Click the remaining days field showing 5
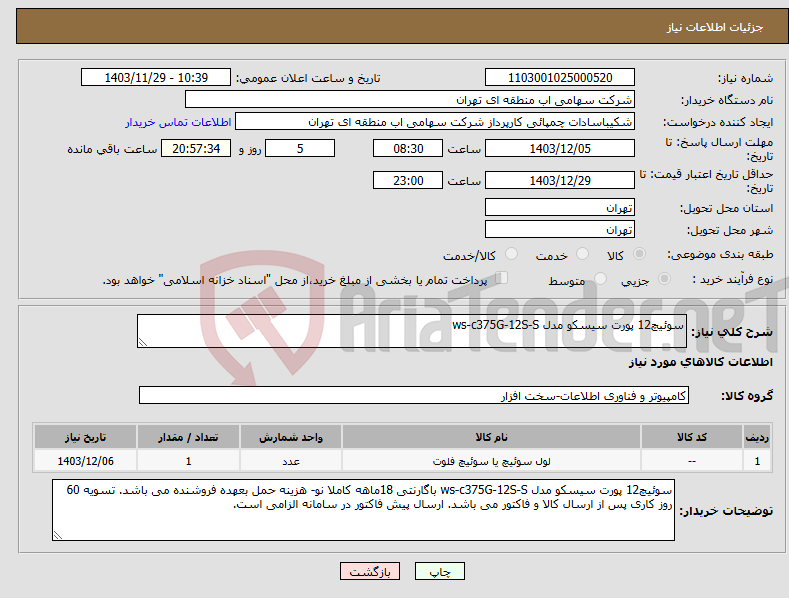 tap(300, 148)
